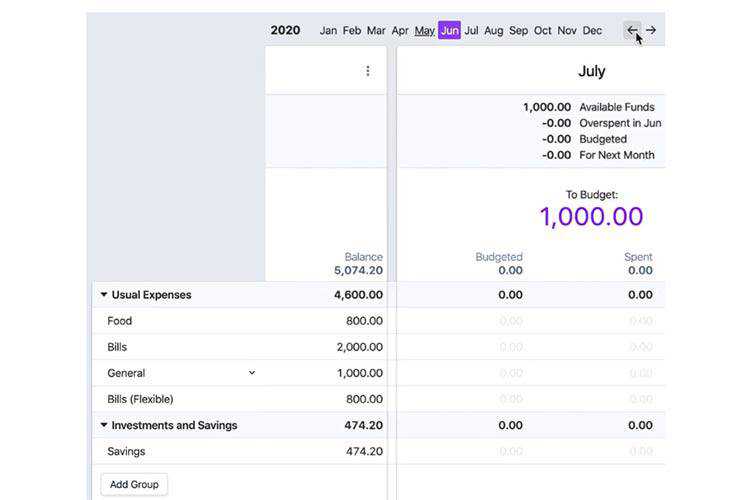Viewport: 750px width, 500px height.
Task: Jump to the Dec month tab
Action: click(x=592, y=31)
